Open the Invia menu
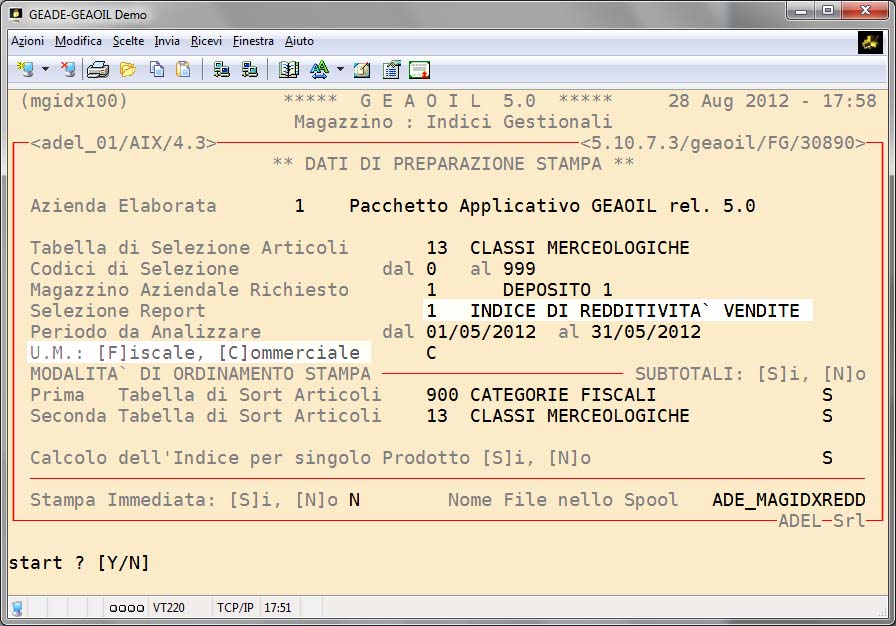The image size is (896, 626). [167, 41]
